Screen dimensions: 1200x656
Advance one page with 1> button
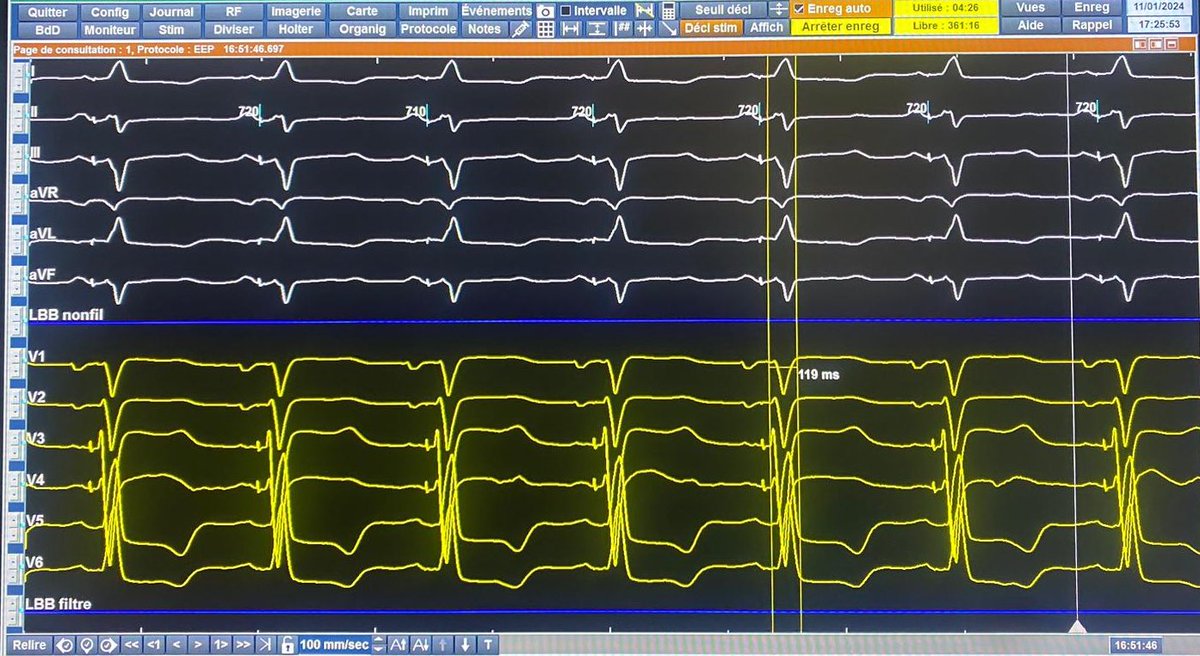click(x=221, y=645)
